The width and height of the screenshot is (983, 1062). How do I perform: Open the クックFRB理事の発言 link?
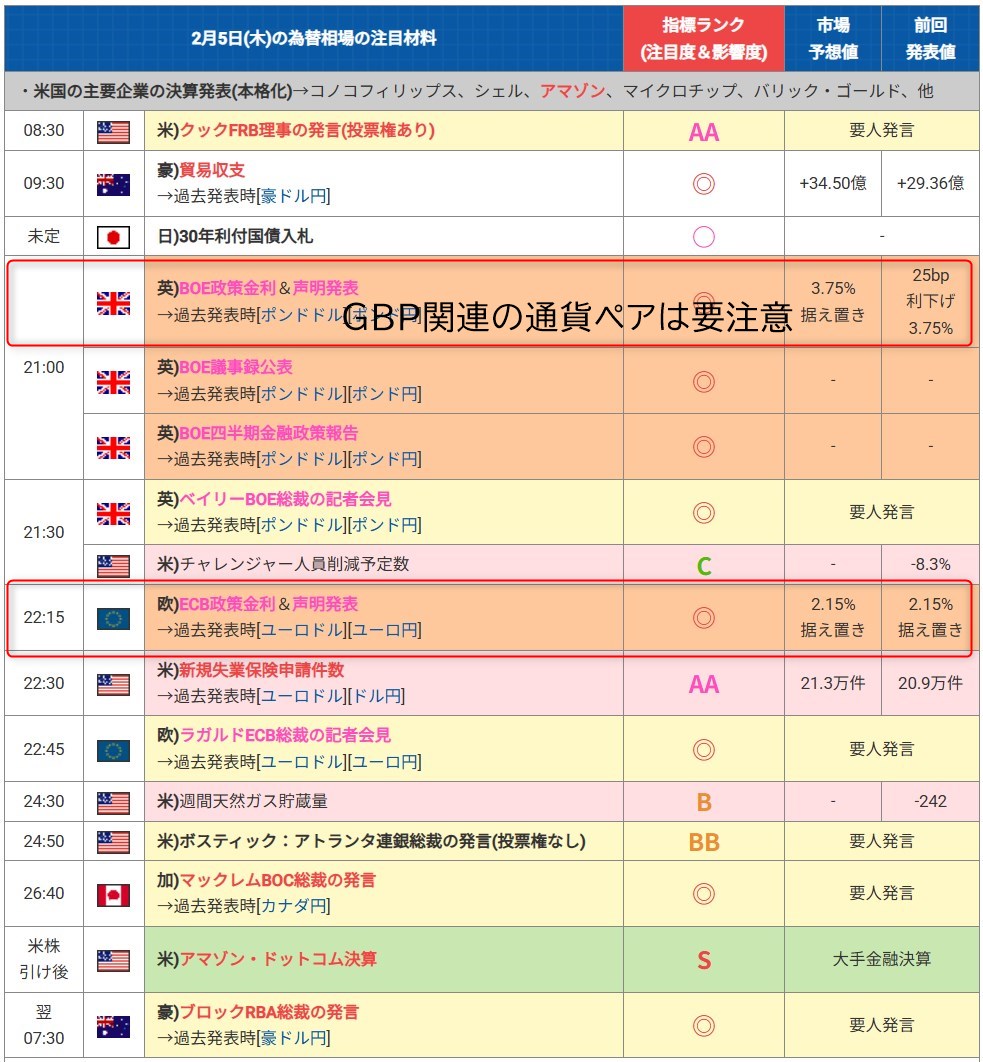[307, 130]
